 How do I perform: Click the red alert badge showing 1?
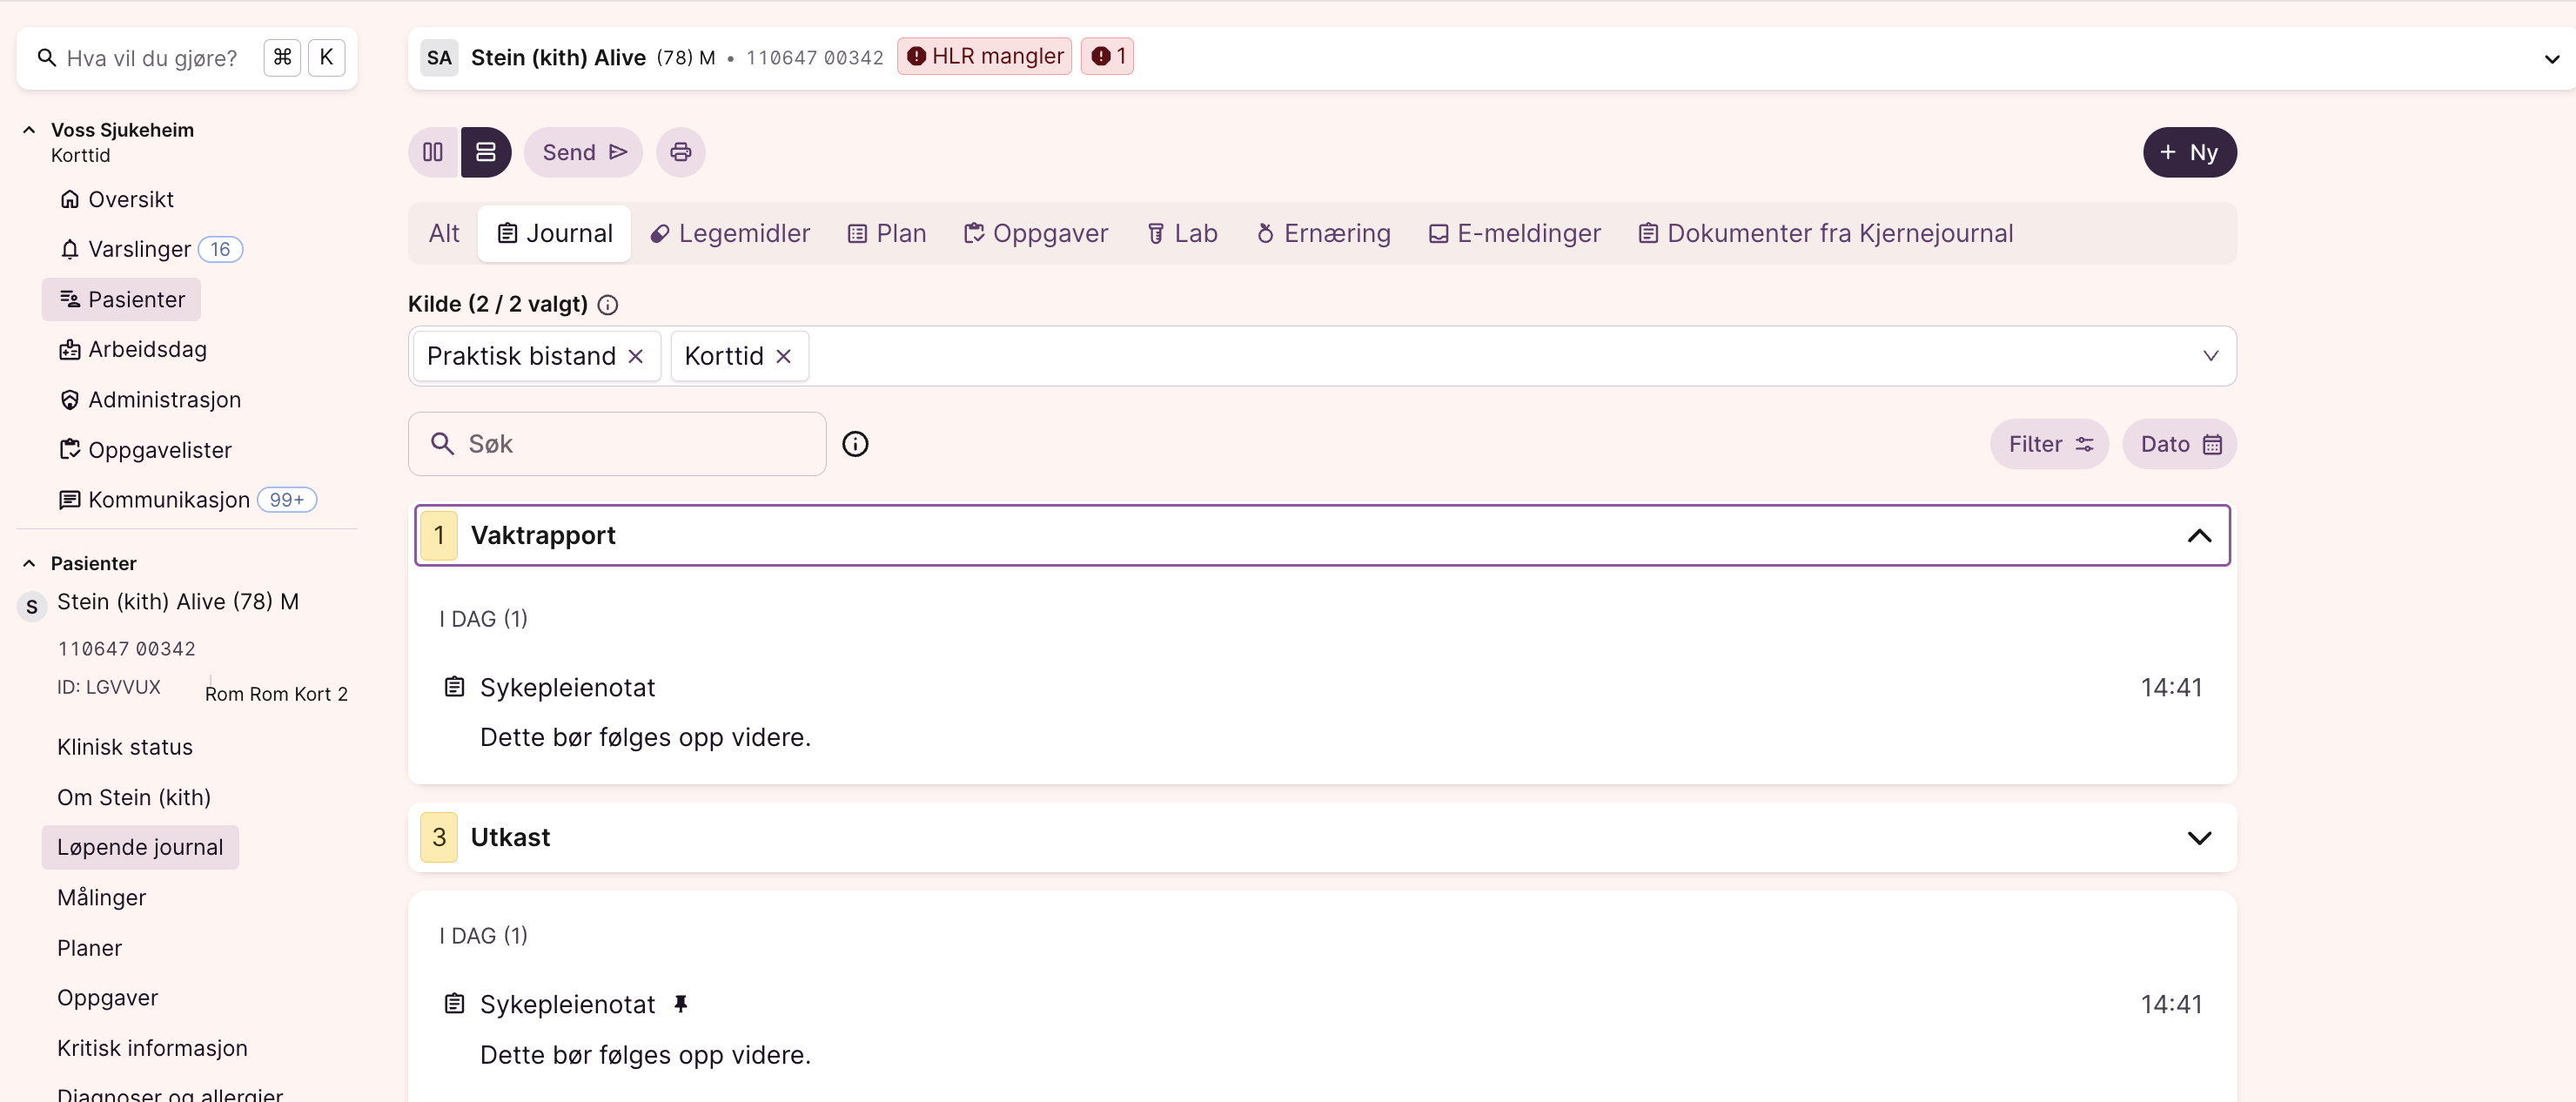tap(1107, 57)
